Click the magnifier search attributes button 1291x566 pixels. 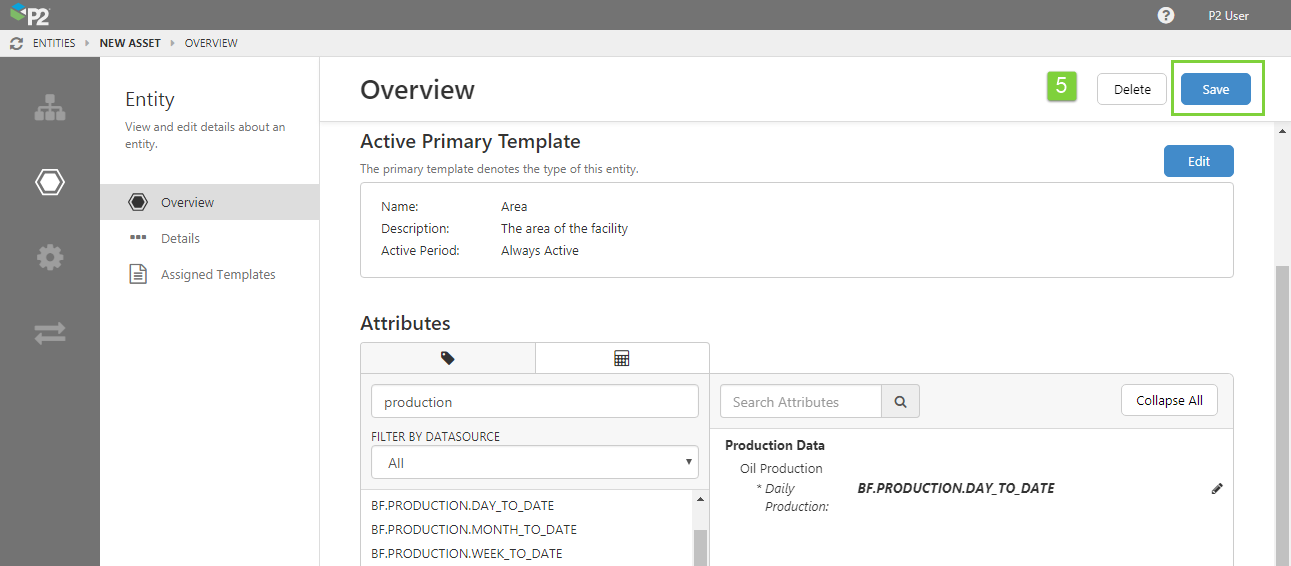point(900,402)
